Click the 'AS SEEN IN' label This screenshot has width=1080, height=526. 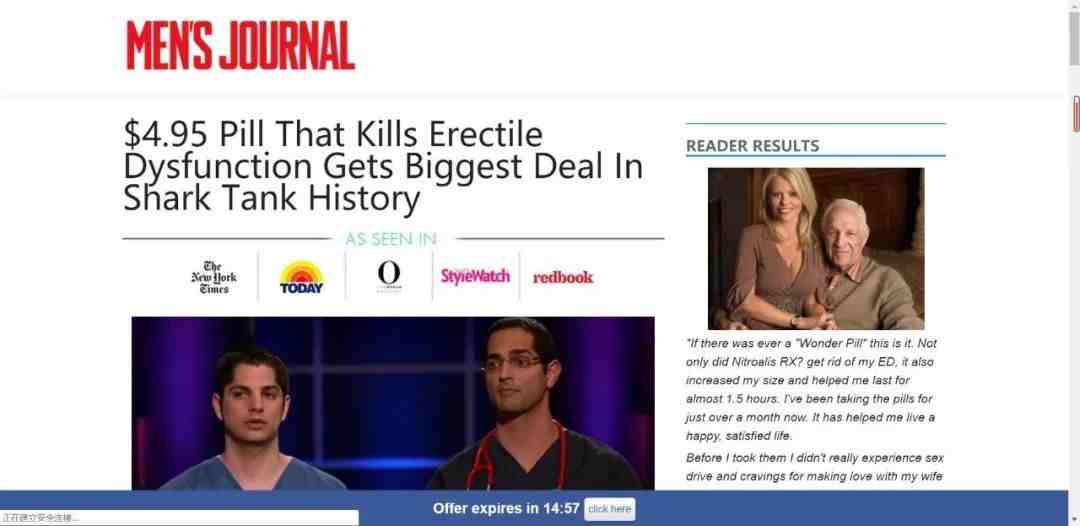point(391,239)
